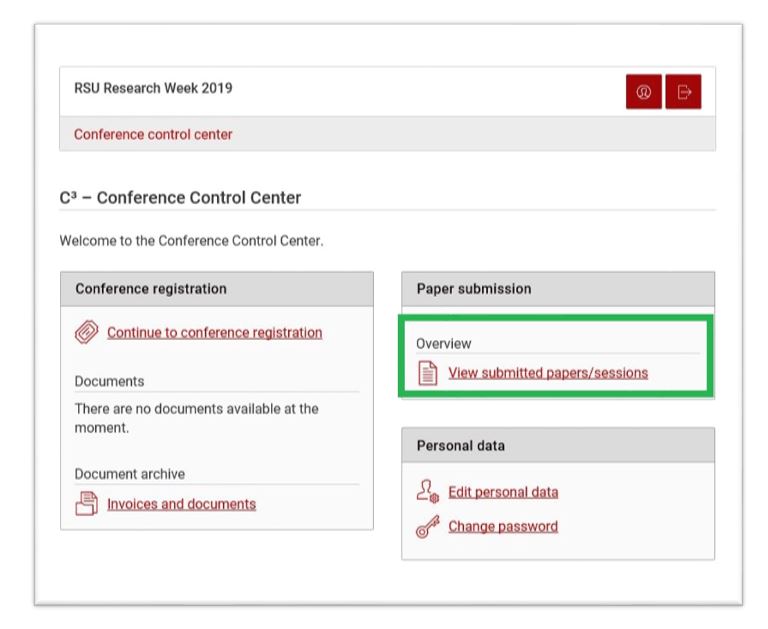Click the Document archive section label
This screenshot has width=768, height=629.
tap(129, 474)
